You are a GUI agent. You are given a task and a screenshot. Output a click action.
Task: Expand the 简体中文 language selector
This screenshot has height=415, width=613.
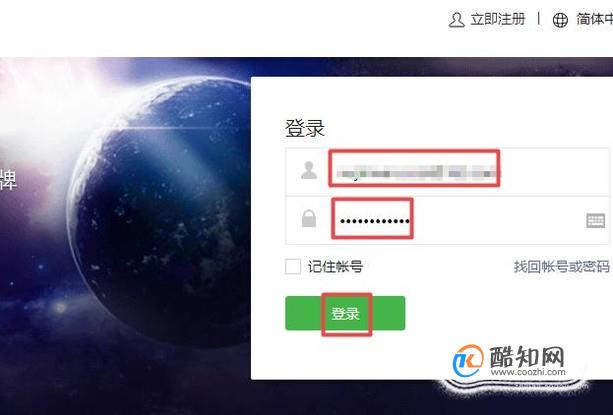(x=594, y=19)
